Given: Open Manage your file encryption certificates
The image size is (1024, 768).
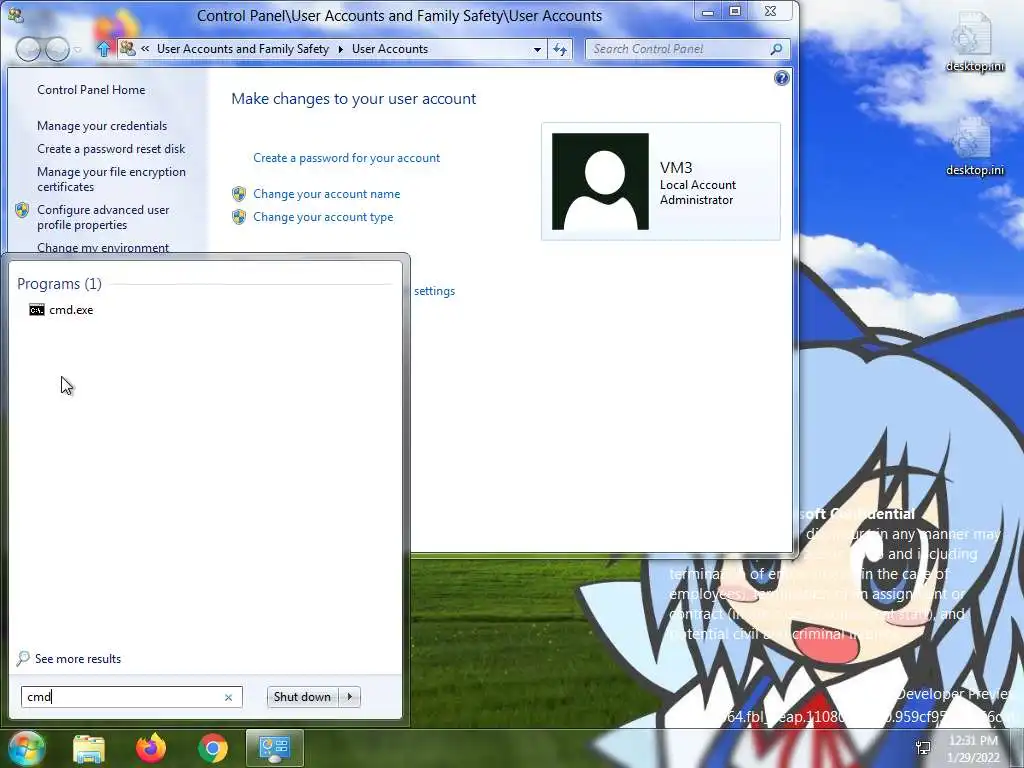Looking at the screenshot, I should coord(111,179).
